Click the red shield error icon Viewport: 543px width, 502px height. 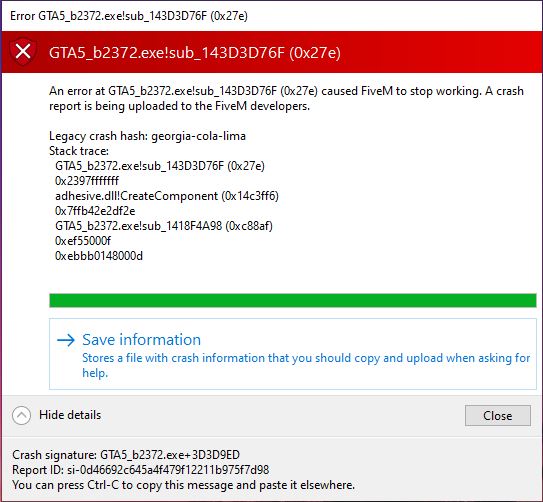click(23, 52)
